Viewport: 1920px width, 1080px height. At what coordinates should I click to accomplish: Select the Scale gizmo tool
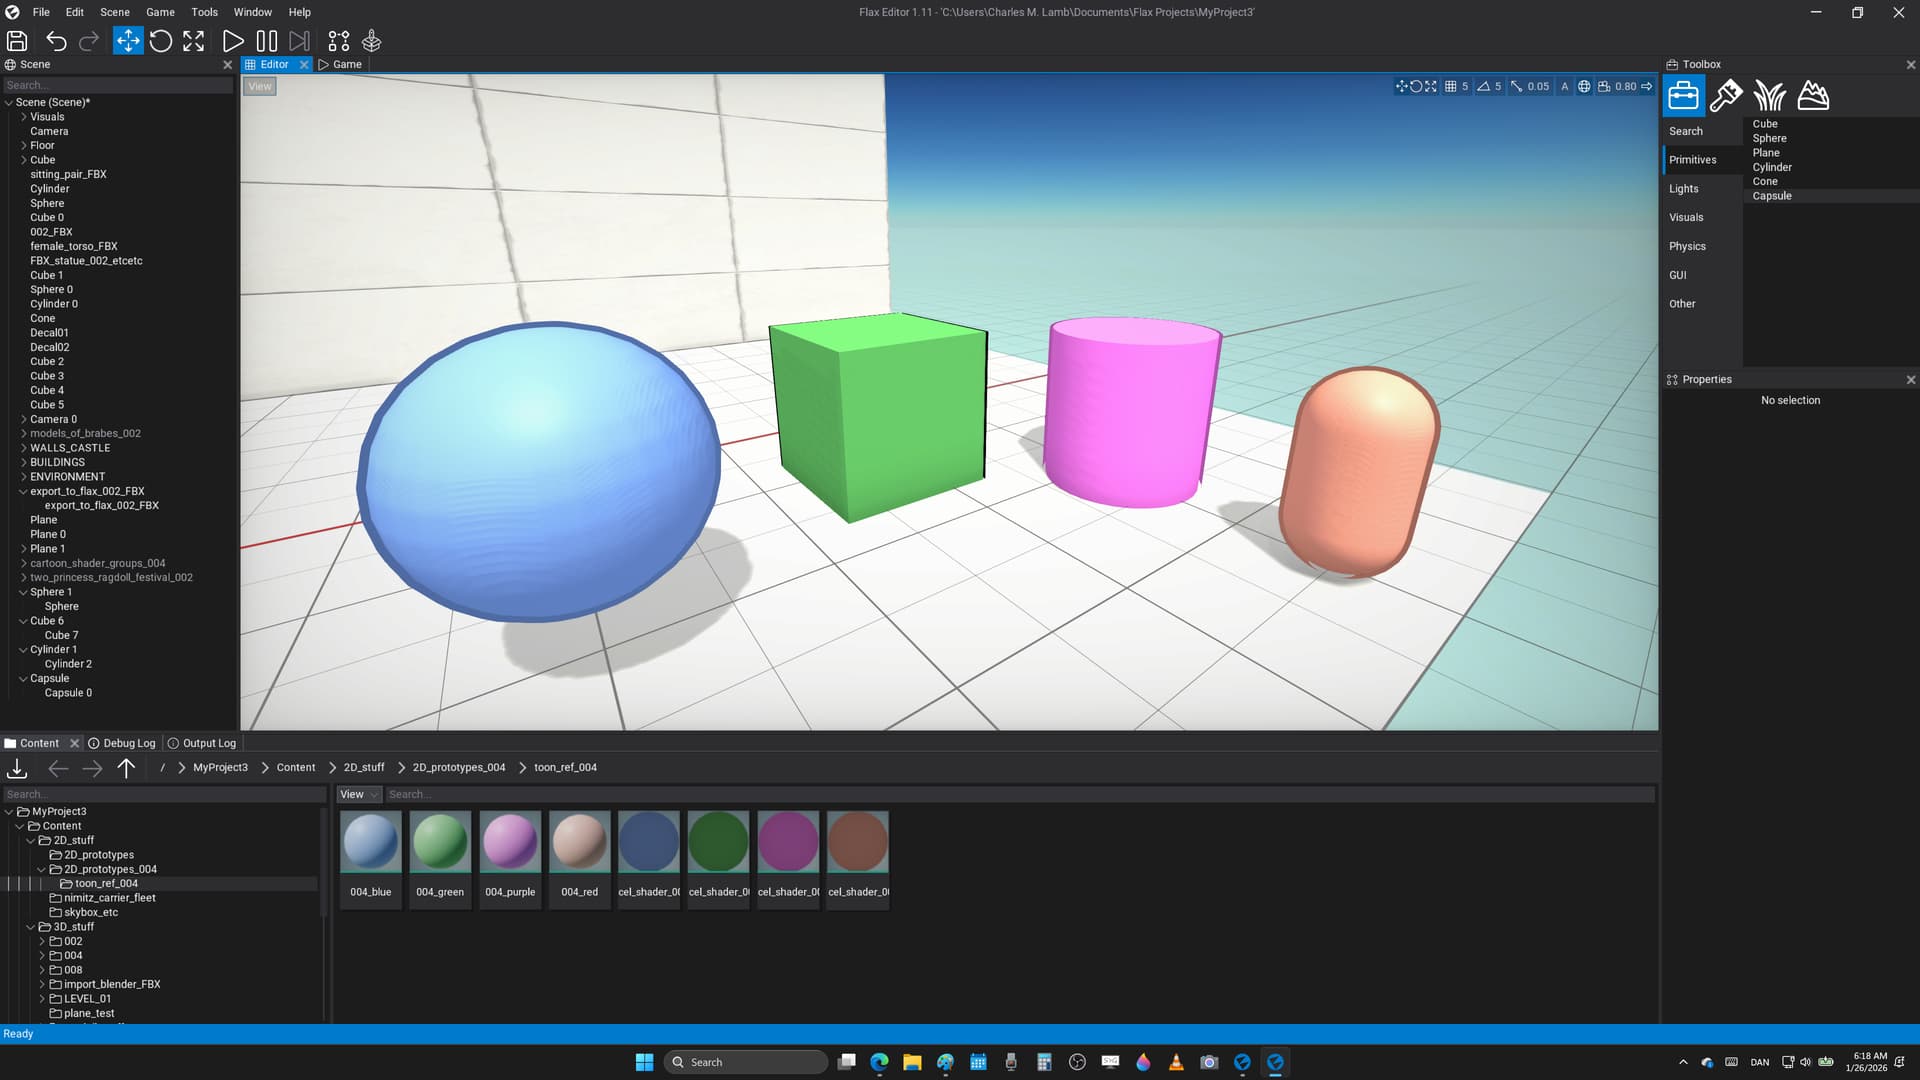pyautogui.click(x=194, y=41)
